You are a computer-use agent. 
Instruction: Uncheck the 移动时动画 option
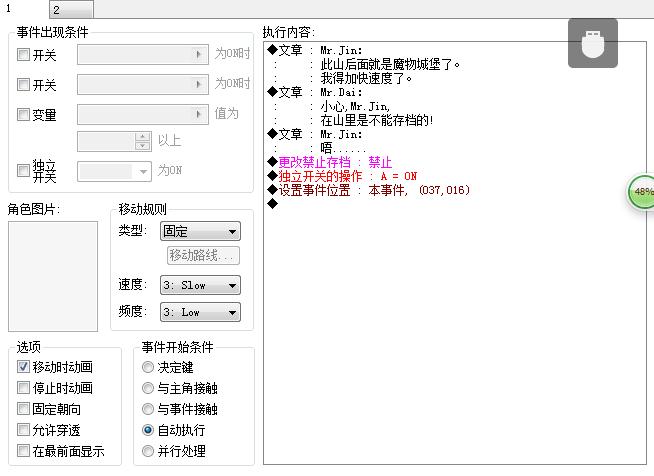tap(23, 366)
